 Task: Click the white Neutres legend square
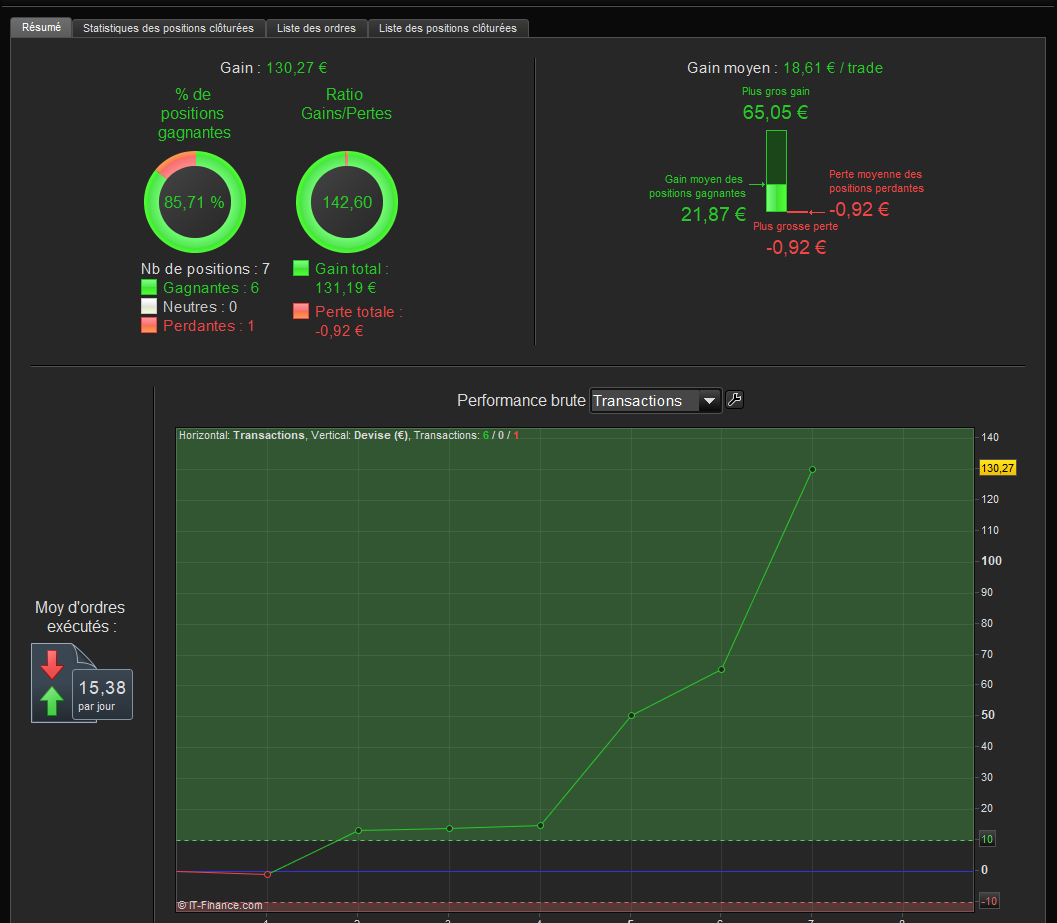point(149,307)
